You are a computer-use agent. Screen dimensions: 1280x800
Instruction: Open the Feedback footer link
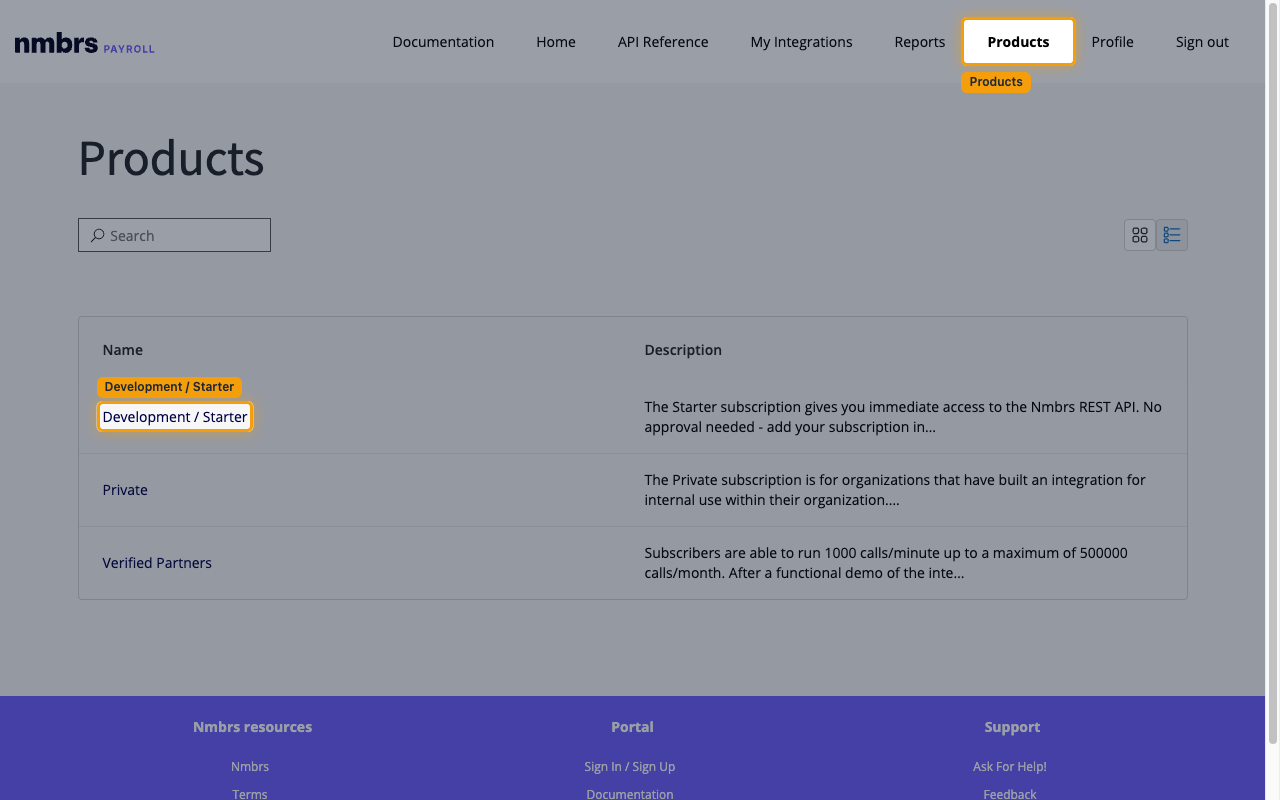coord(1010,794)
